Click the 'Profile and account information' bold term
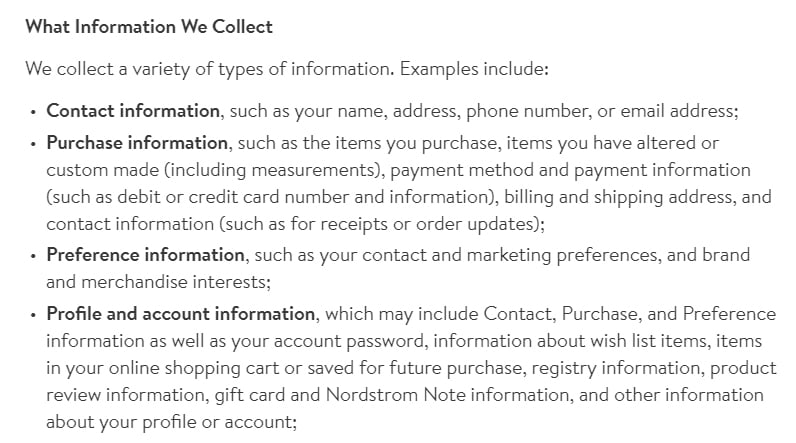The image size is (796, 443). pyautogui.click(x=181, y=314)
